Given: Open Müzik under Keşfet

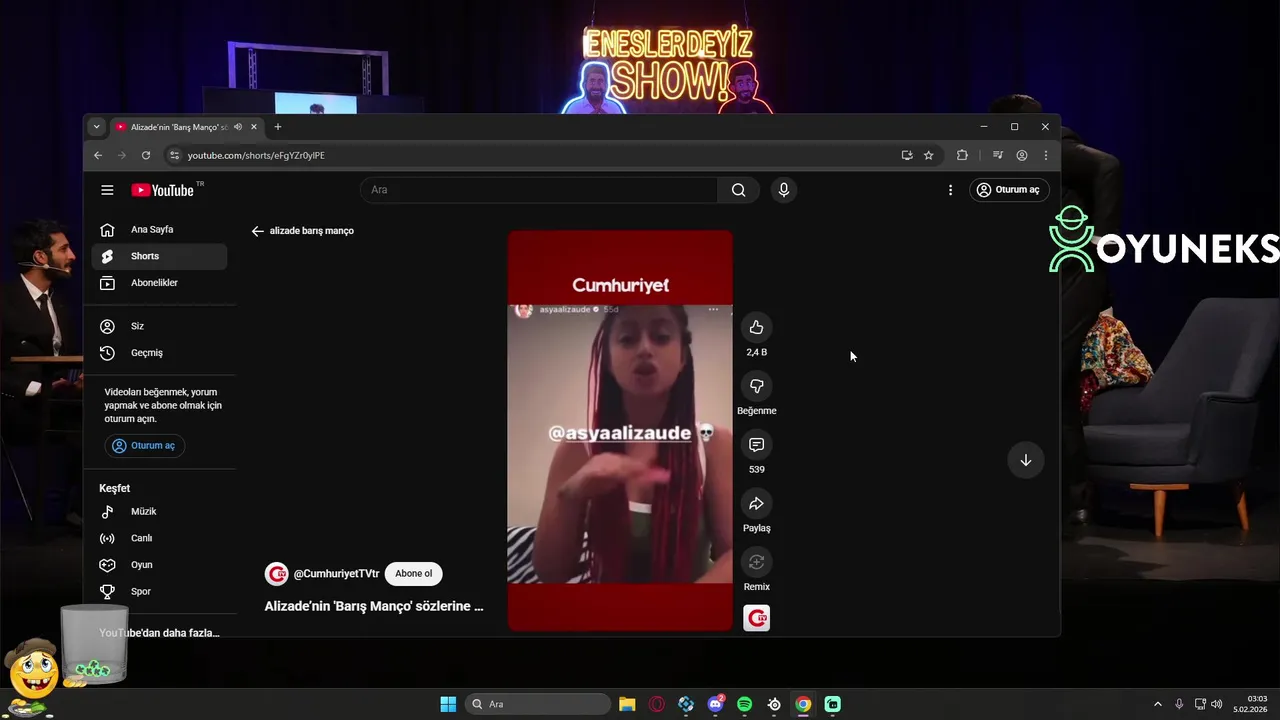Looking at the screenshot, I should point(159,512).
